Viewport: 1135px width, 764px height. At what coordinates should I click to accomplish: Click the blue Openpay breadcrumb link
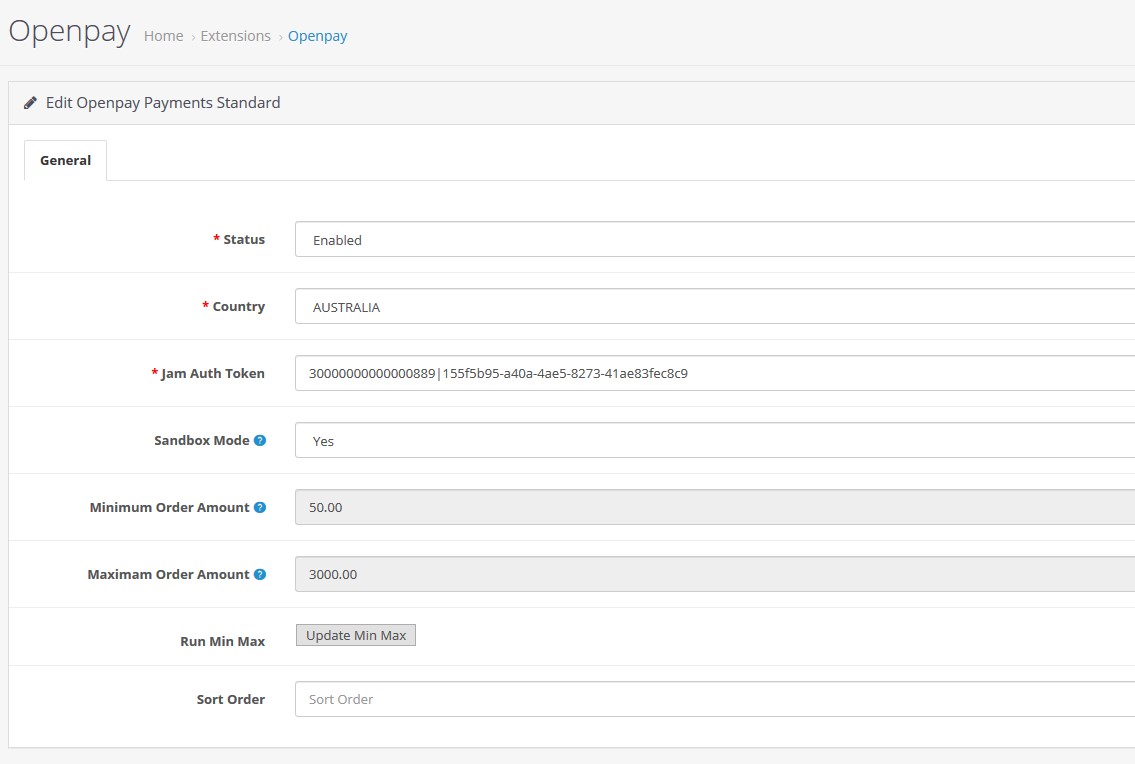317,36
